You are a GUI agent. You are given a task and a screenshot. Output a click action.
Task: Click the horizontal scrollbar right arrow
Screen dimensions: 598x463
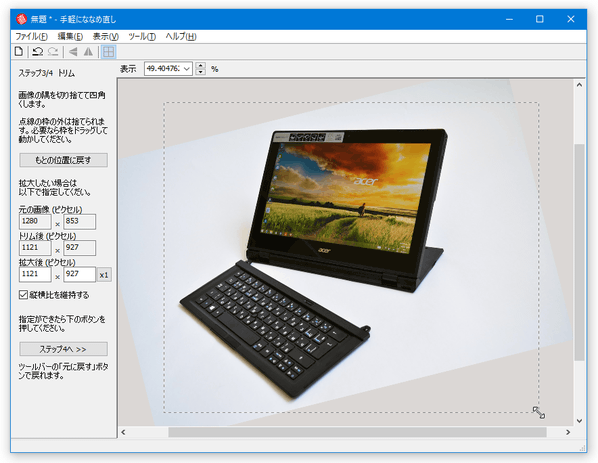tap(568, 432)
